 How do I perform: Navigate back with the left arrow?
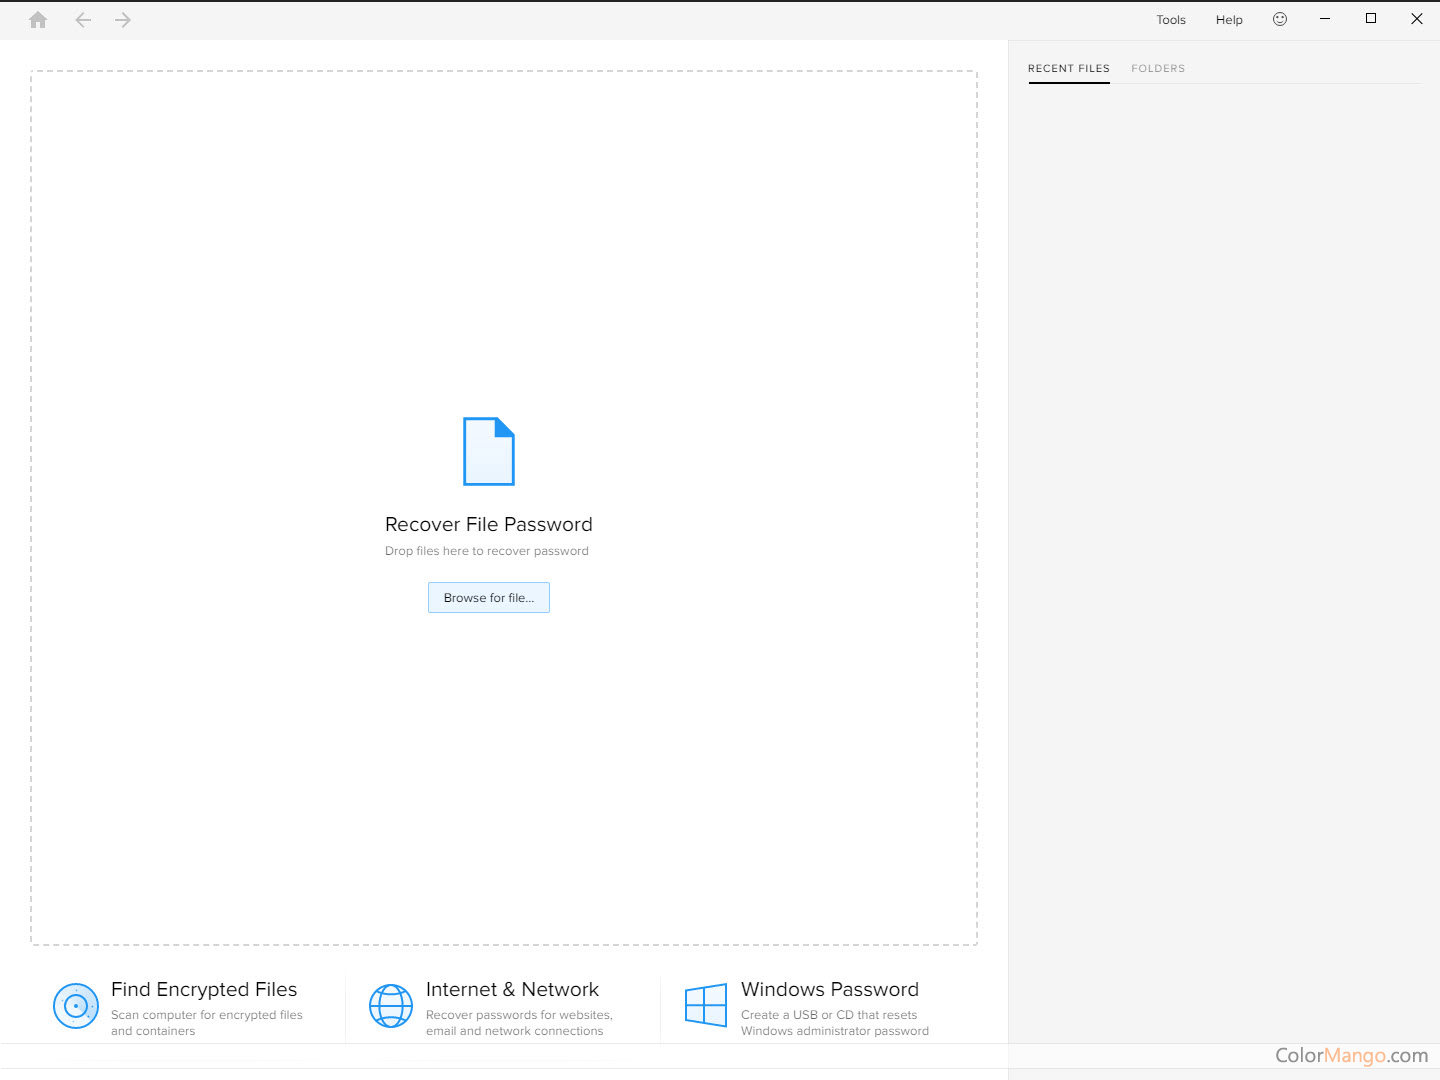[83, 20]
